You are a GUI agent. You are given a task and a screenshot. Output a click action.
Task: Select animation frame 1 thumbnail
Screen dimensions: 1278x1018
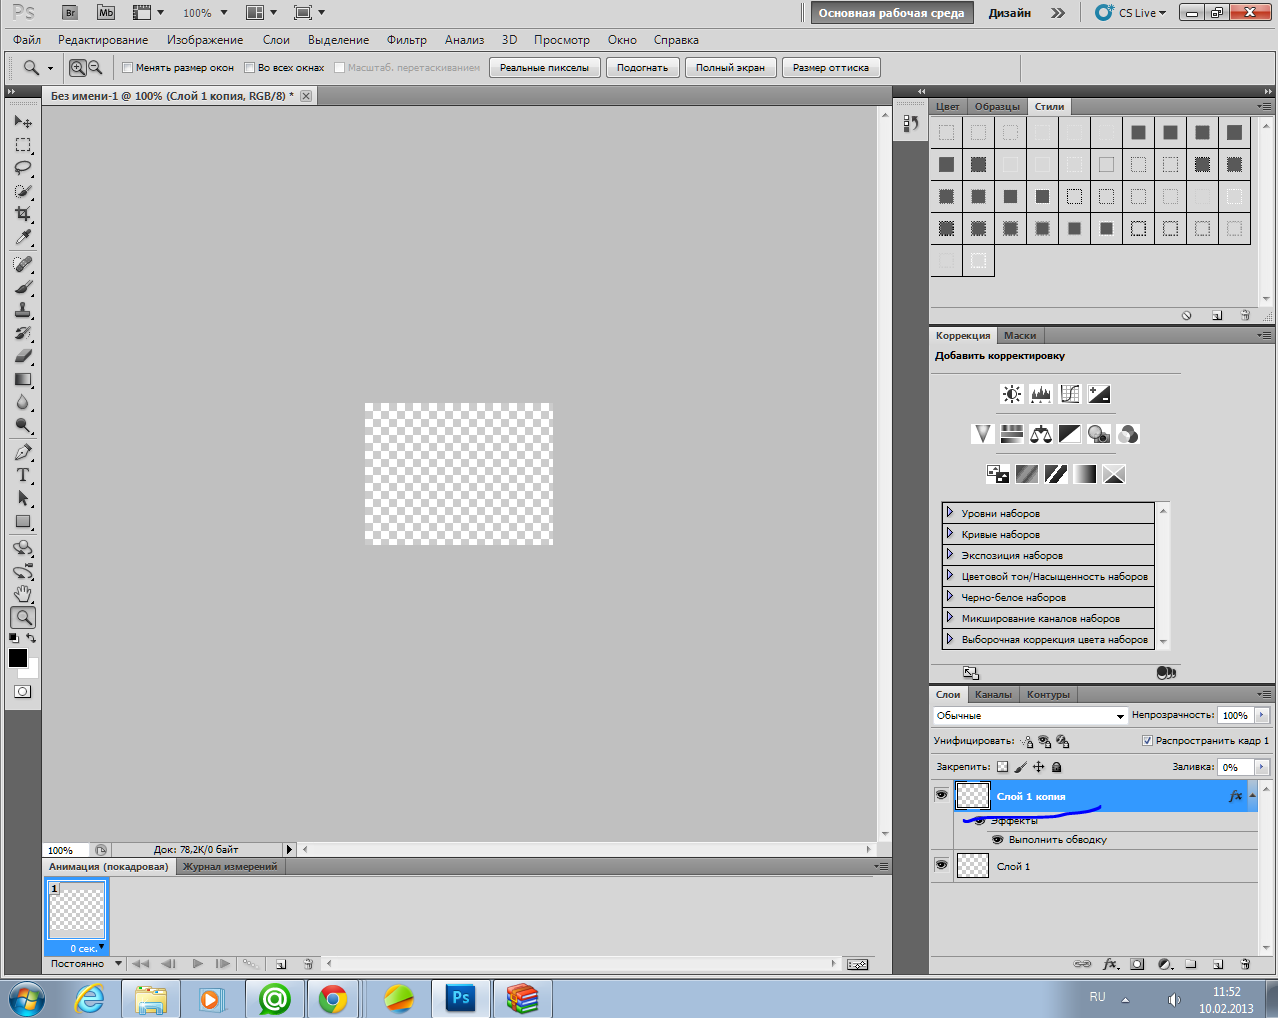(77, 912)
